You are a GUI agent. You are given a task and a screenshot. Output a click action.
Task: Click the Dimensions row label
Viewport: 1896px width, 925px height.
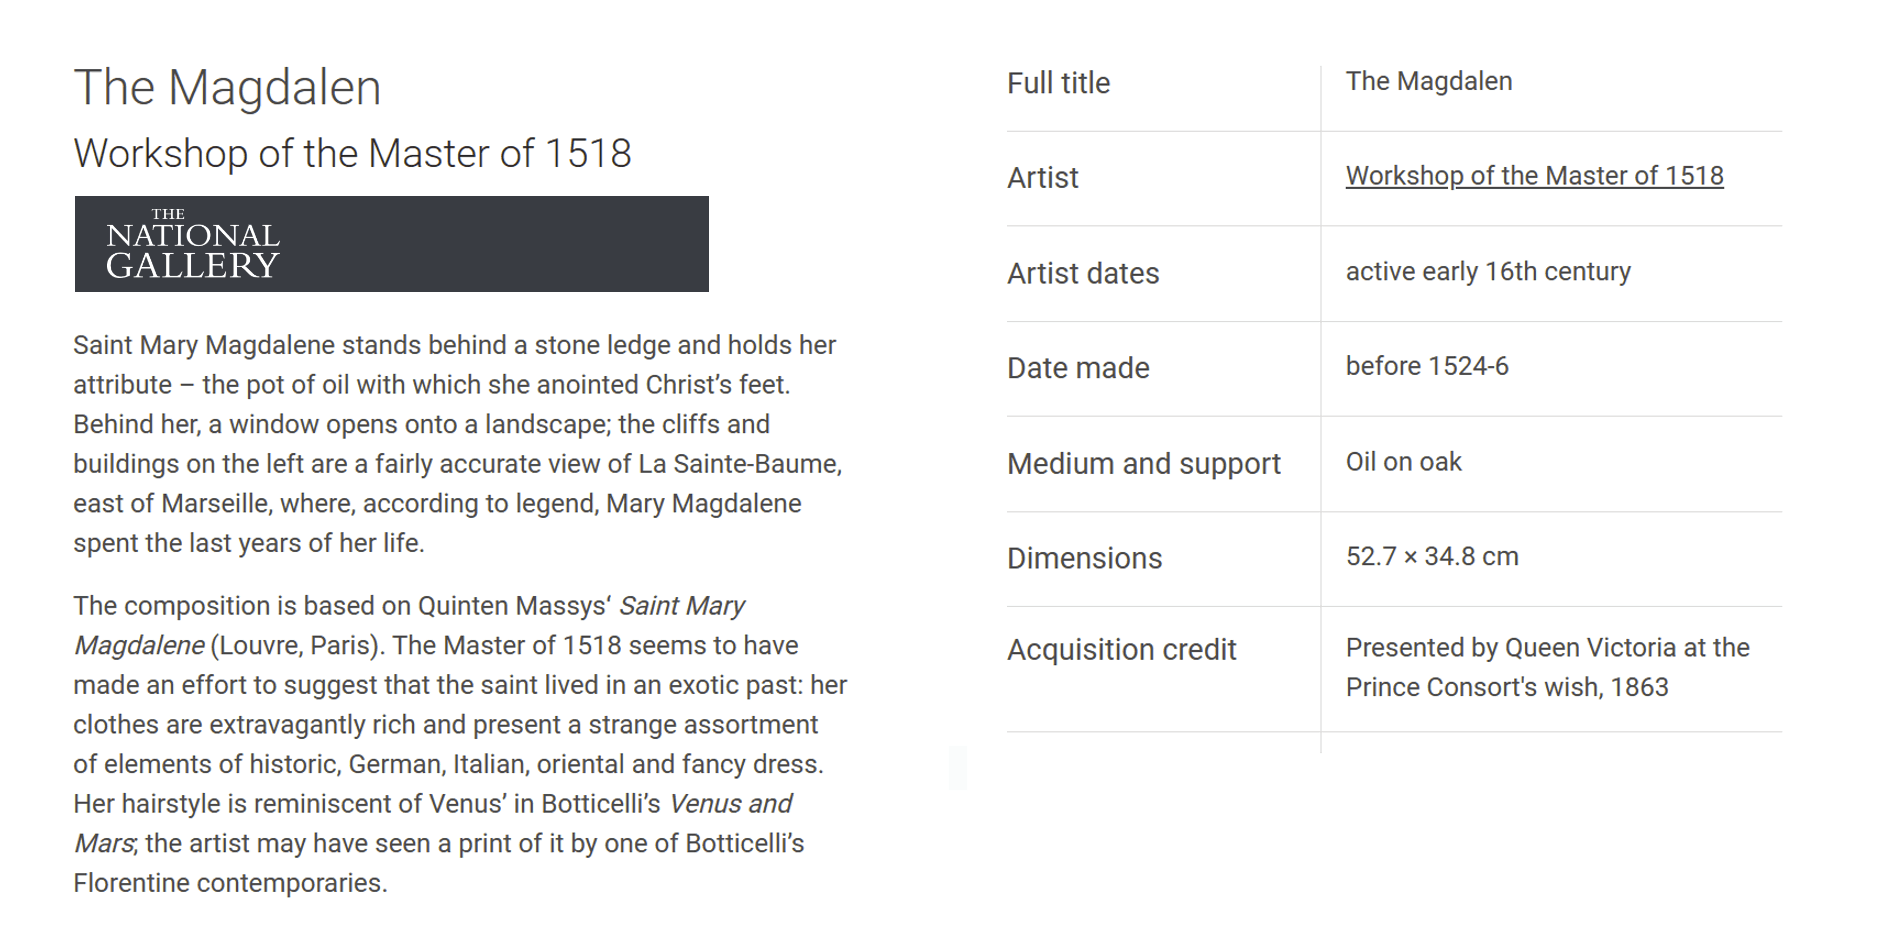(1085, 558)
